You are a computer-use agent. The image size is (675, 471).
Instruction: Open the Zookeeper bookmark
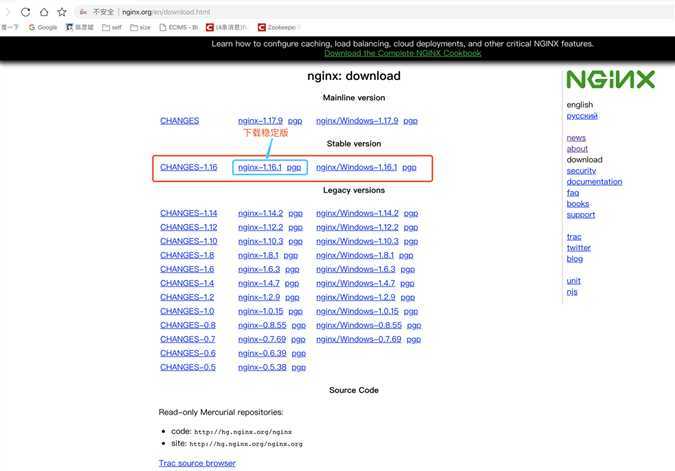click(277, 27)
